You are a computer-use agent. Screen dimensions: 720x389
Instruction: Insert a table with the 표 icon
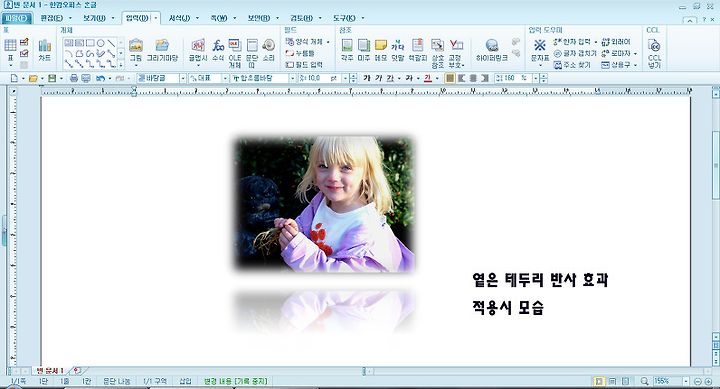10,50
